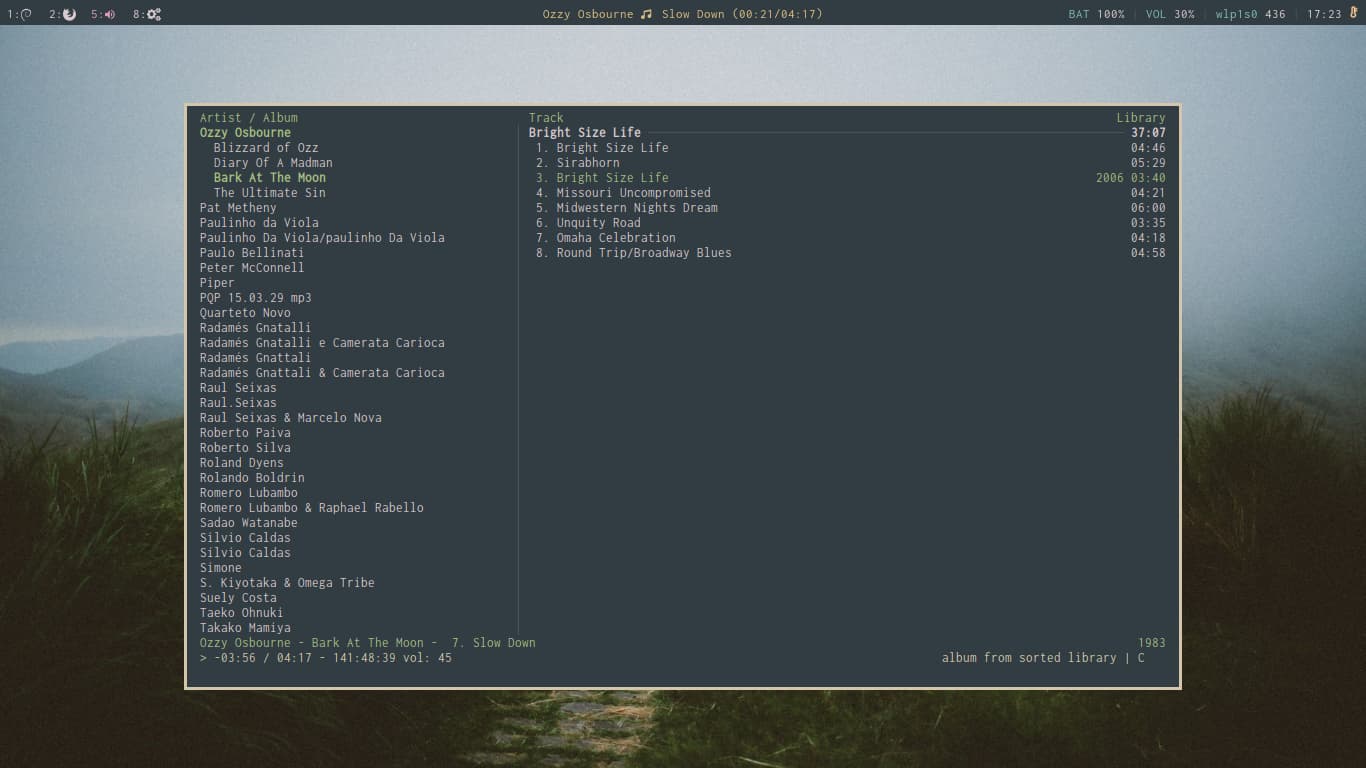Image resolution: width=1366 pixels, height=768 pixels.
Task: Click the 17:23 clock in top bar
Action: (1324, 14)
